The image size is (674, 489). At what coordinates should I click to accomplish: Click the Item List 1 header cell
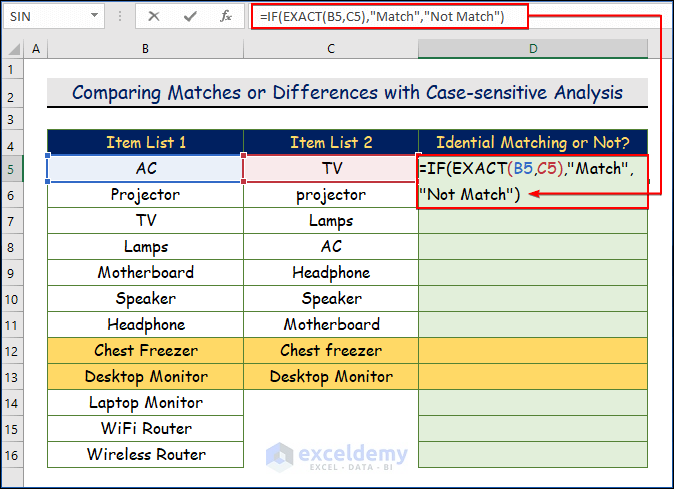pyautogui.click(x=146, y=143)
